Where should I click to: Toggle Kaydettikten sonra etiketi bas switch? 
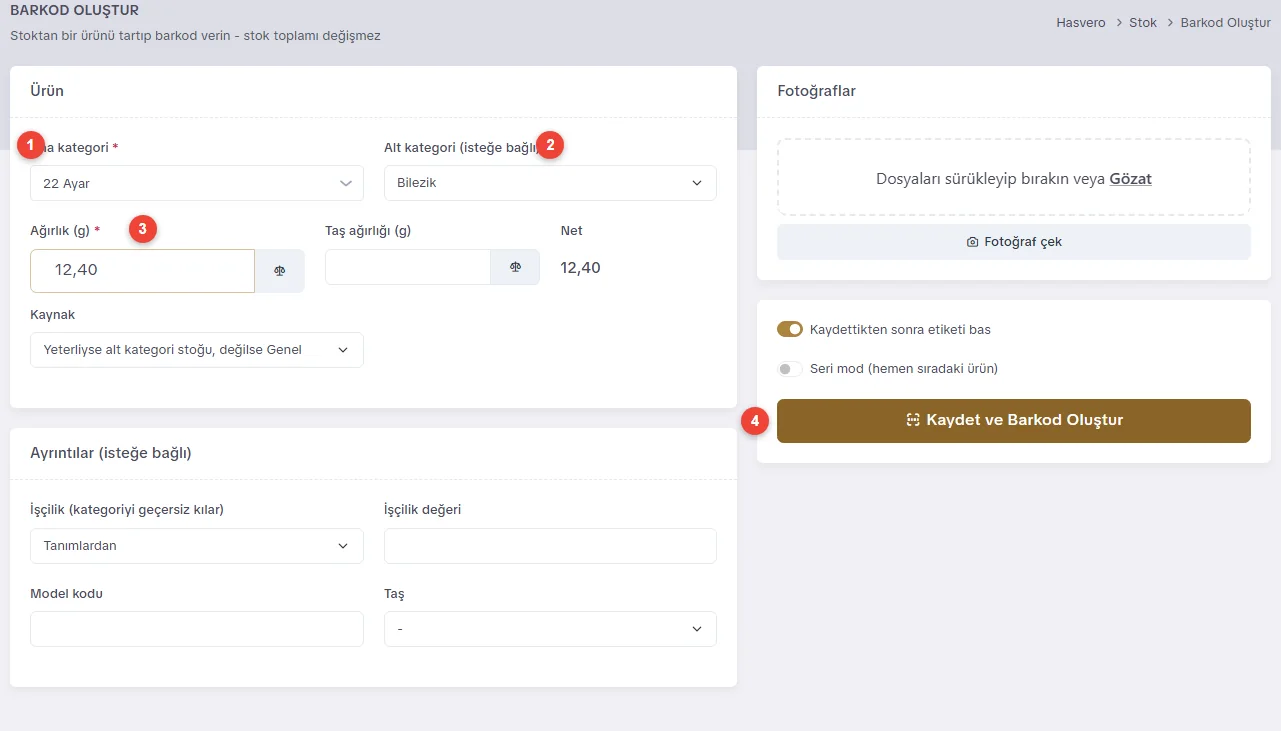(x=790, y=329)
